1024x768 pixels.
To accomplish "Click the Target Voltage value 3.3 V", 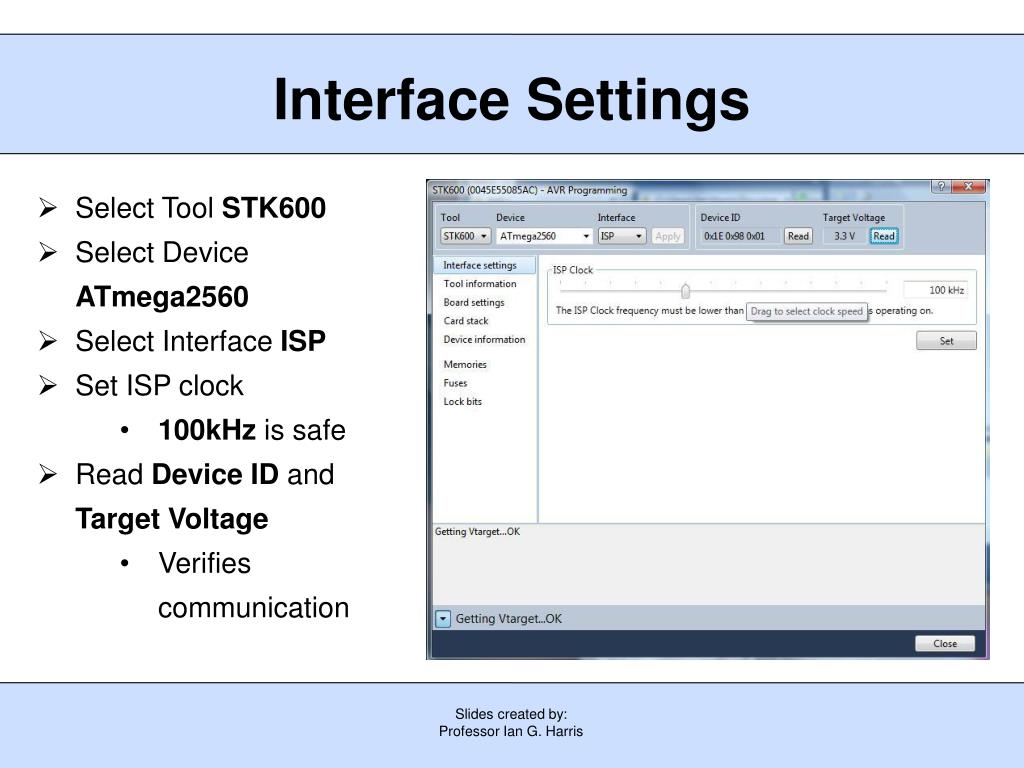I will [844, 236].
